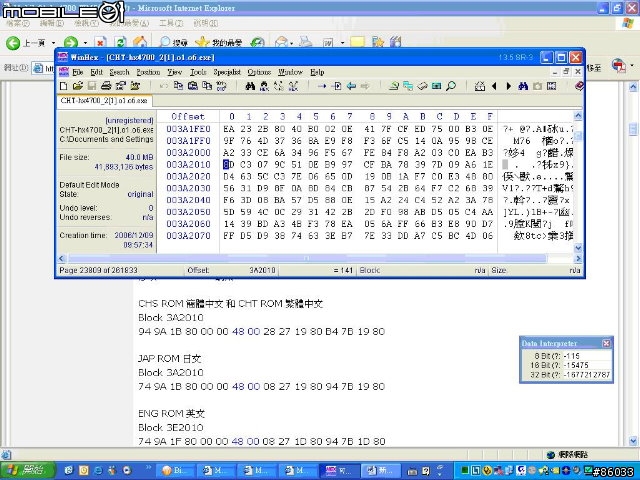Open a file with the WinHex folder icon
This screenshot has height=480, width=640.
[78, 86]
